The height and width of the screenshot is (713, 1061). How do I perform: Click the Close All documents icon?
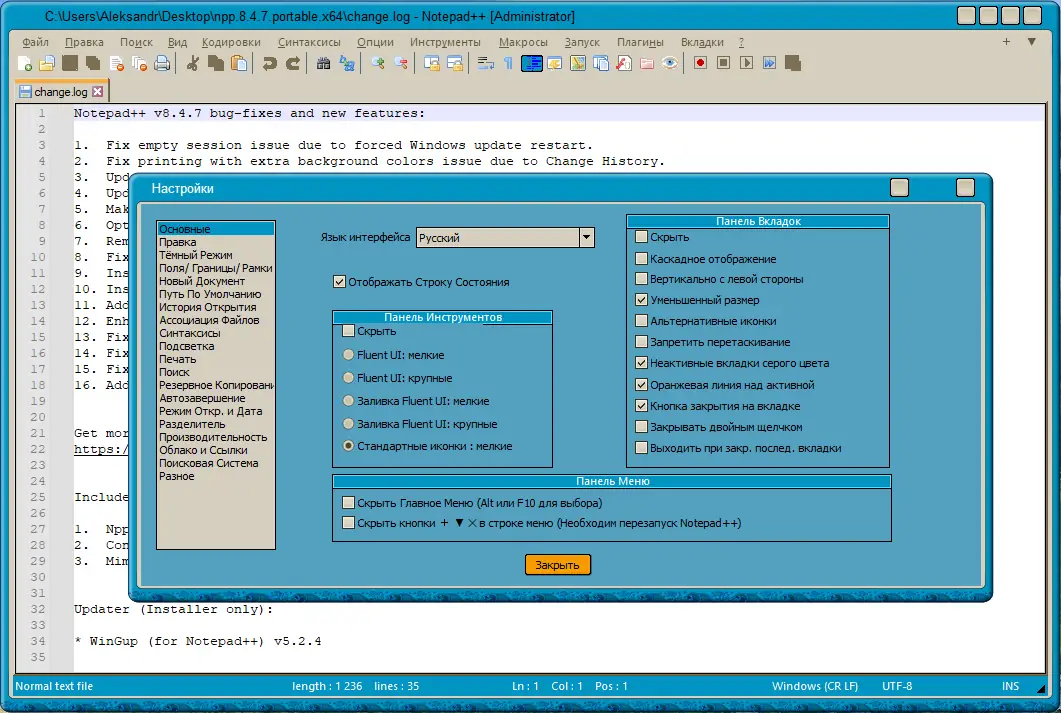coord(139,64)
